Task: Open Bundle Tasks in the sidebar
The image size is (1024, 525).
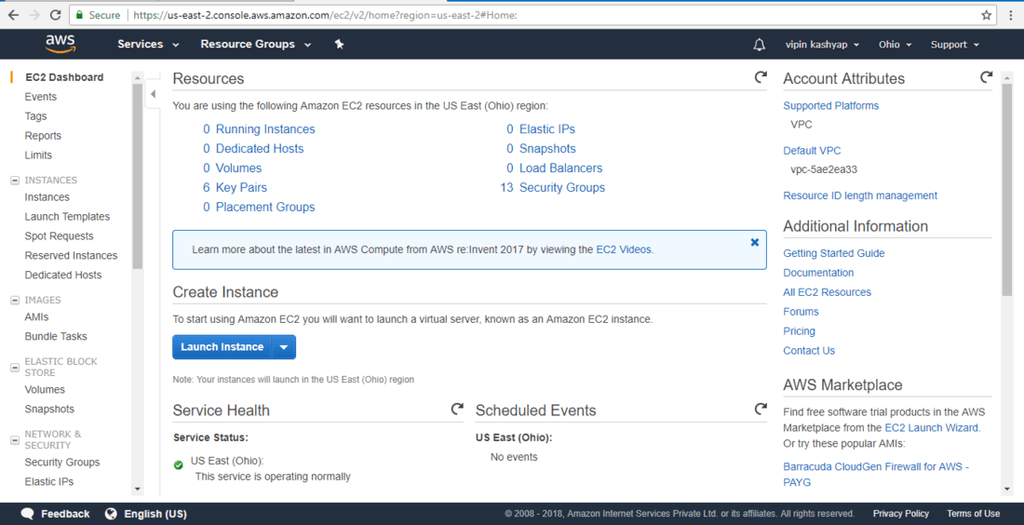Action: (56, 337)
